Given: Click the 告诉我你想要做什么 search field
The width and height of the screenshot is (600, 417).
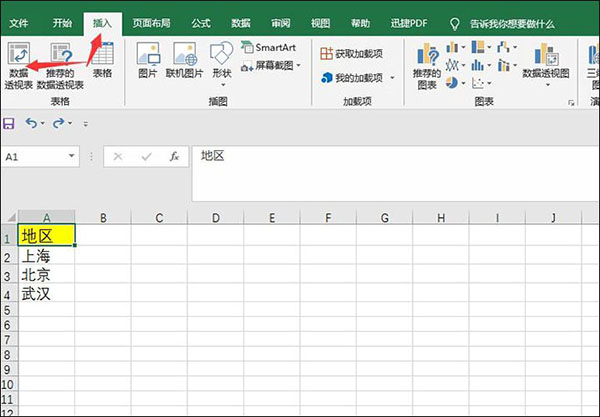Looking at the screenshot, I should point(518,21).
